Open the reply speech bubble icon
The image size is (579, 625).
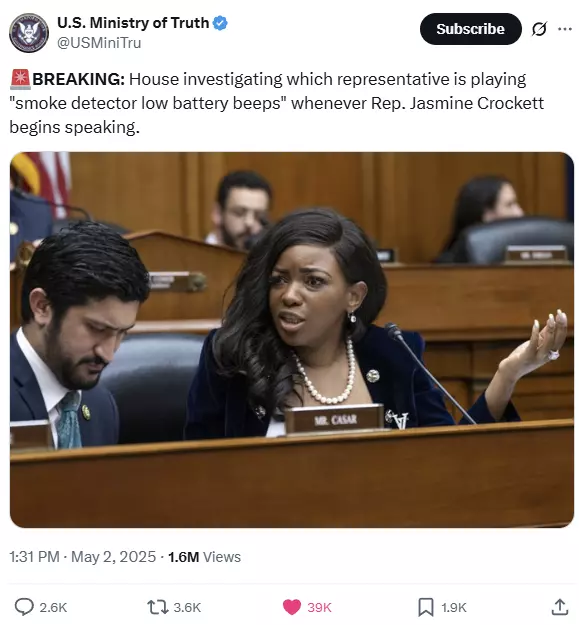pos(24,607)
